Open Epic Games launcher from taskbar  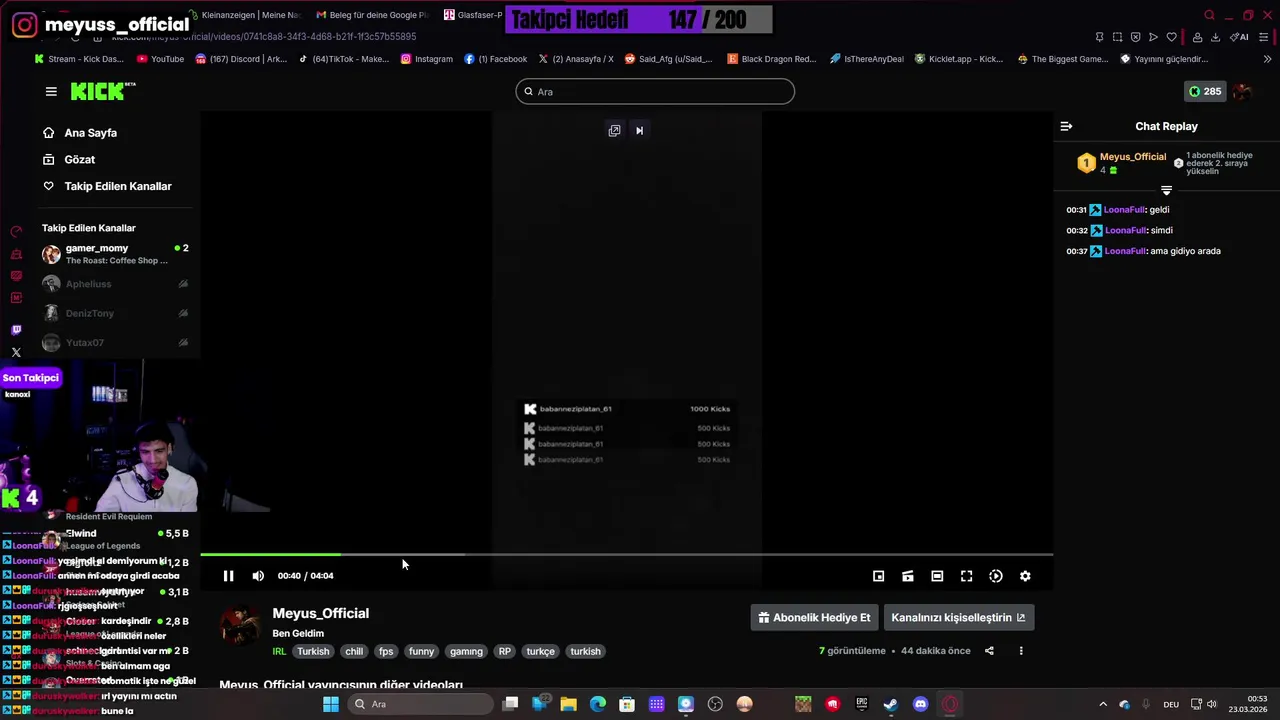click(x=861, y=704)
